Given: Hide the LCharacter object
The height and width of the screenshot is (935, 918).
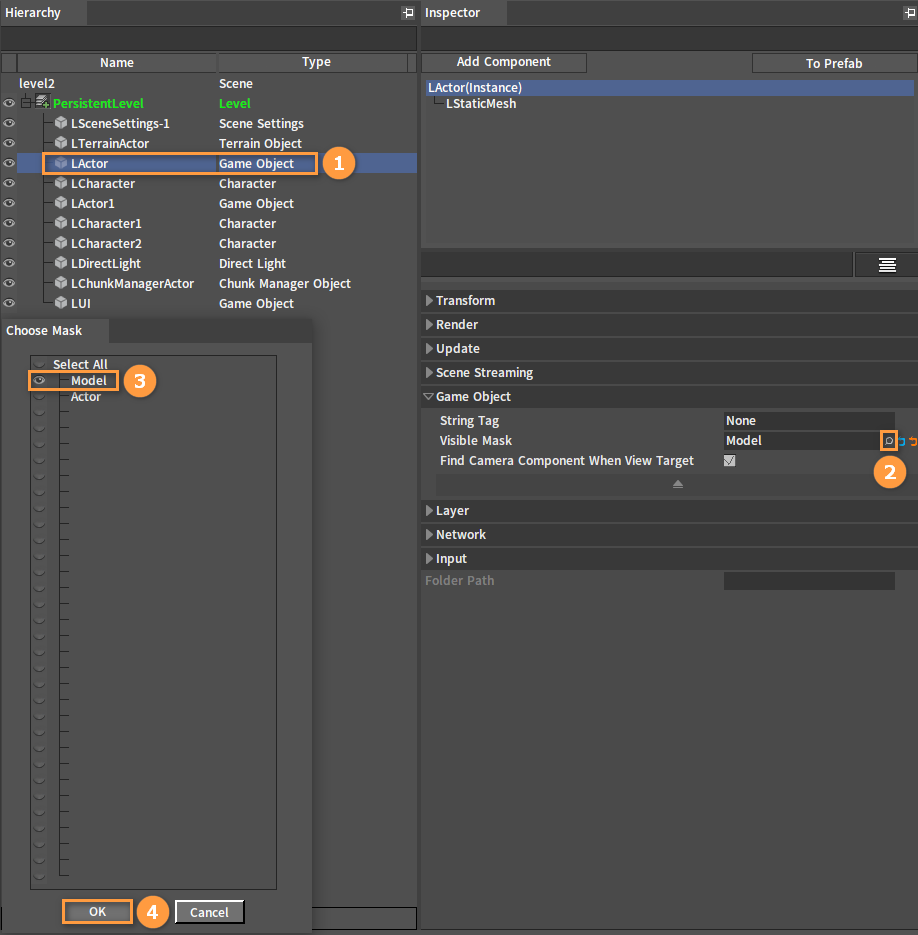Looking at the screenshot, I should click(x=9, y=183).
